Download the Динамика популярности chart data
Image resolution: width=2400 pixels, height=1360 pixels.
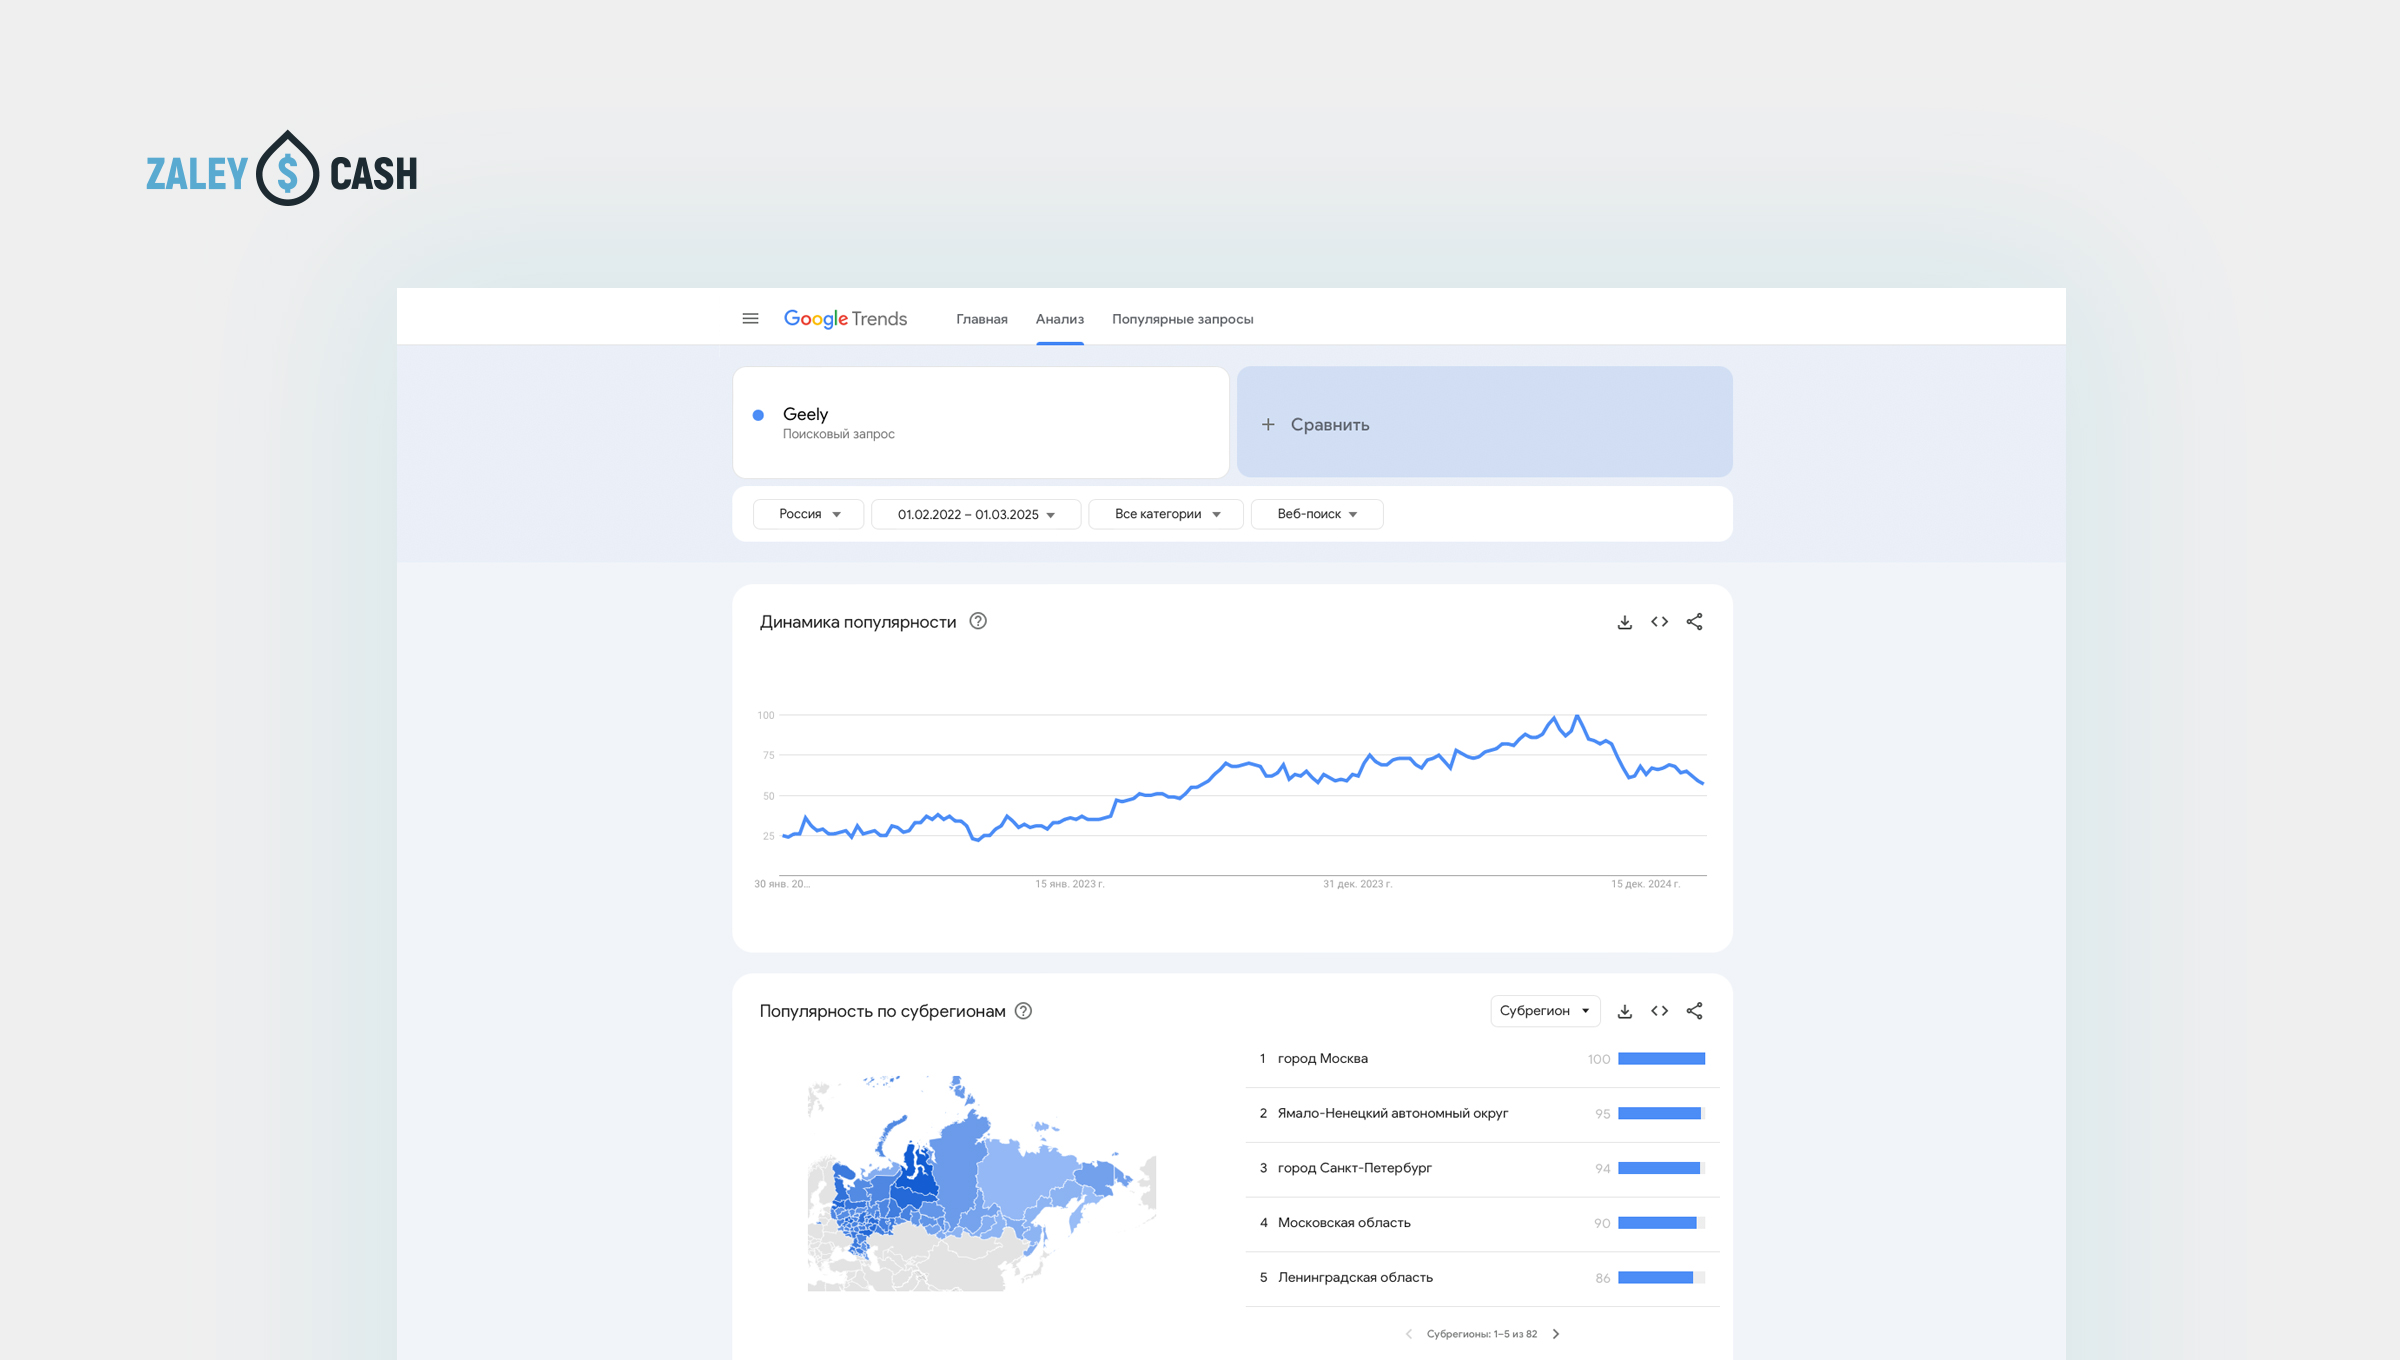1625,622
